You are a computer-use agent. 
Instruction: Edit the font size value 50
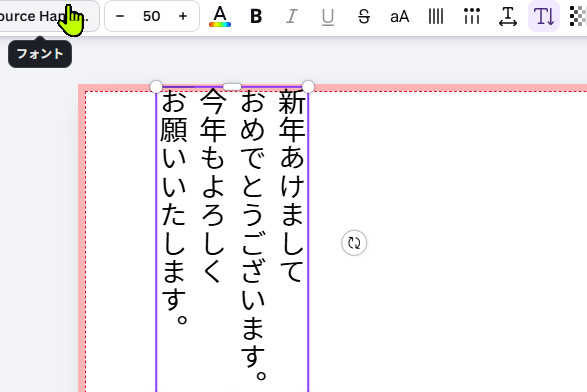click(x=151, y=16)
